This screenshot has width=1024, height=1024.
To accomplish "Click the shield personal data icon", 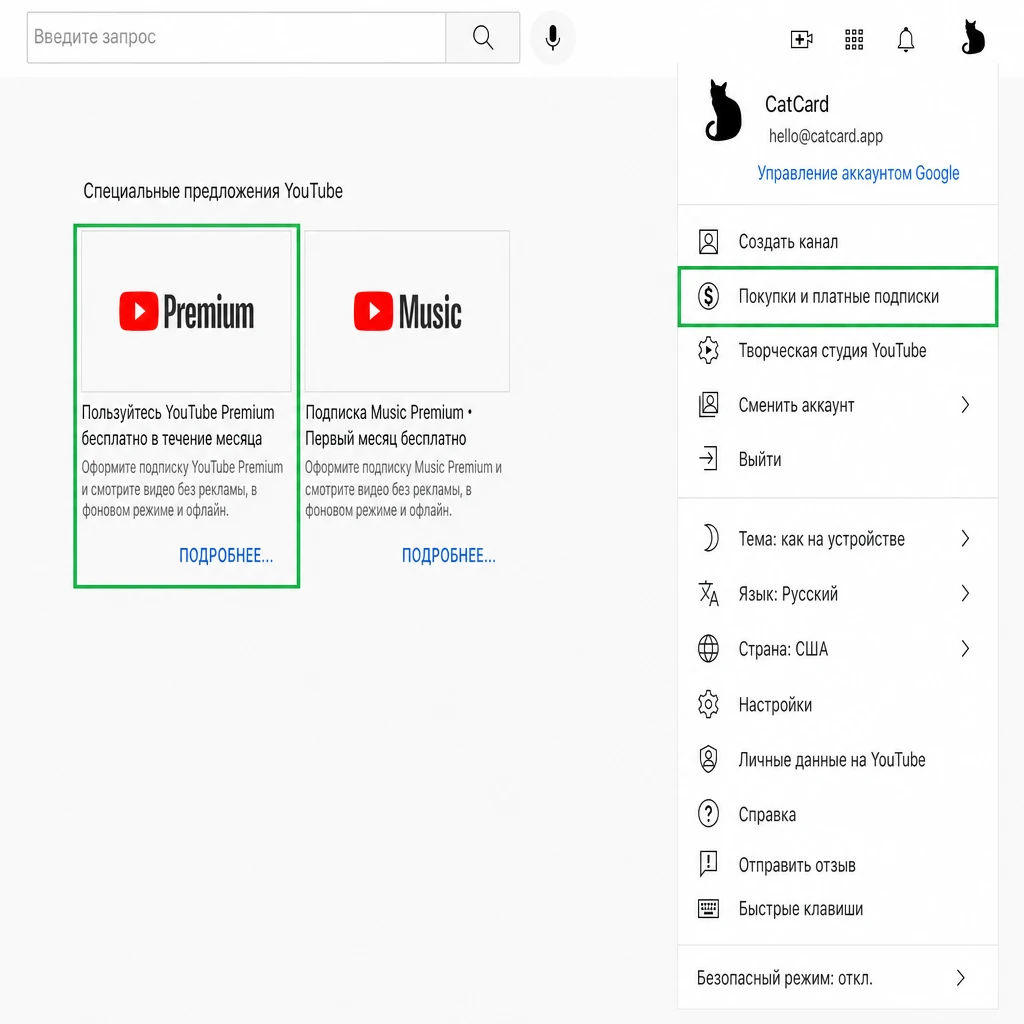I will coord(709,760).
